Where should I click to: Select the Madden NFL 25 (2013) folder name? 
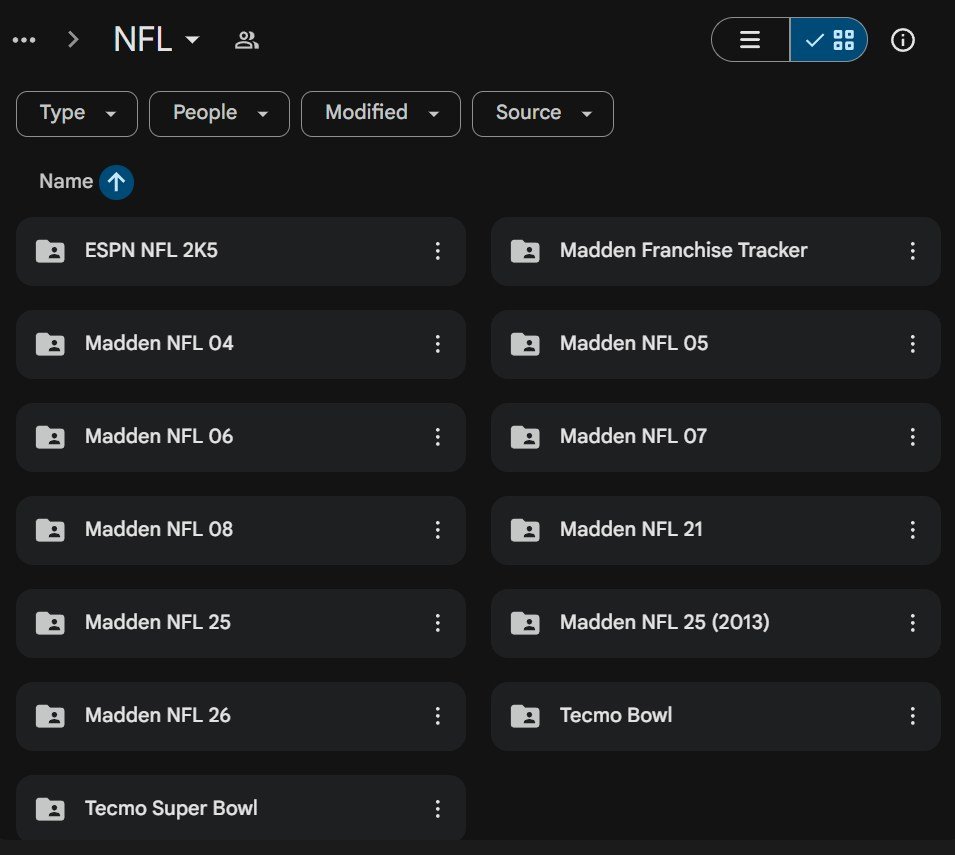pos(664,622)
